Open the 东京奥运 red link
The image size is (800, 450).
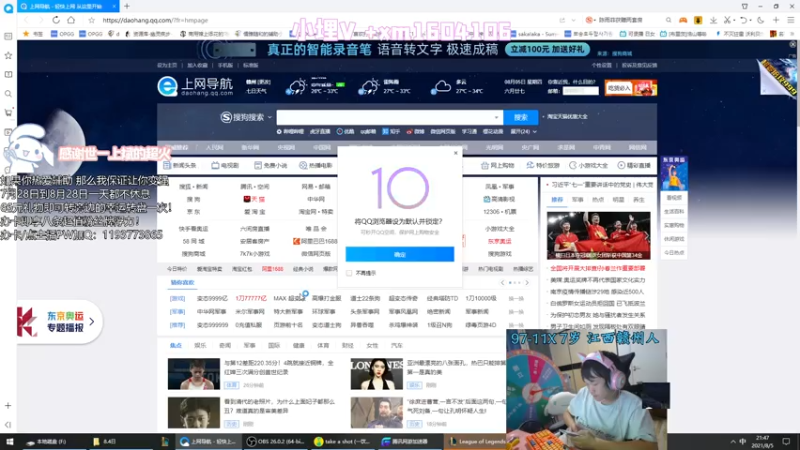click(x=499, y=241)
